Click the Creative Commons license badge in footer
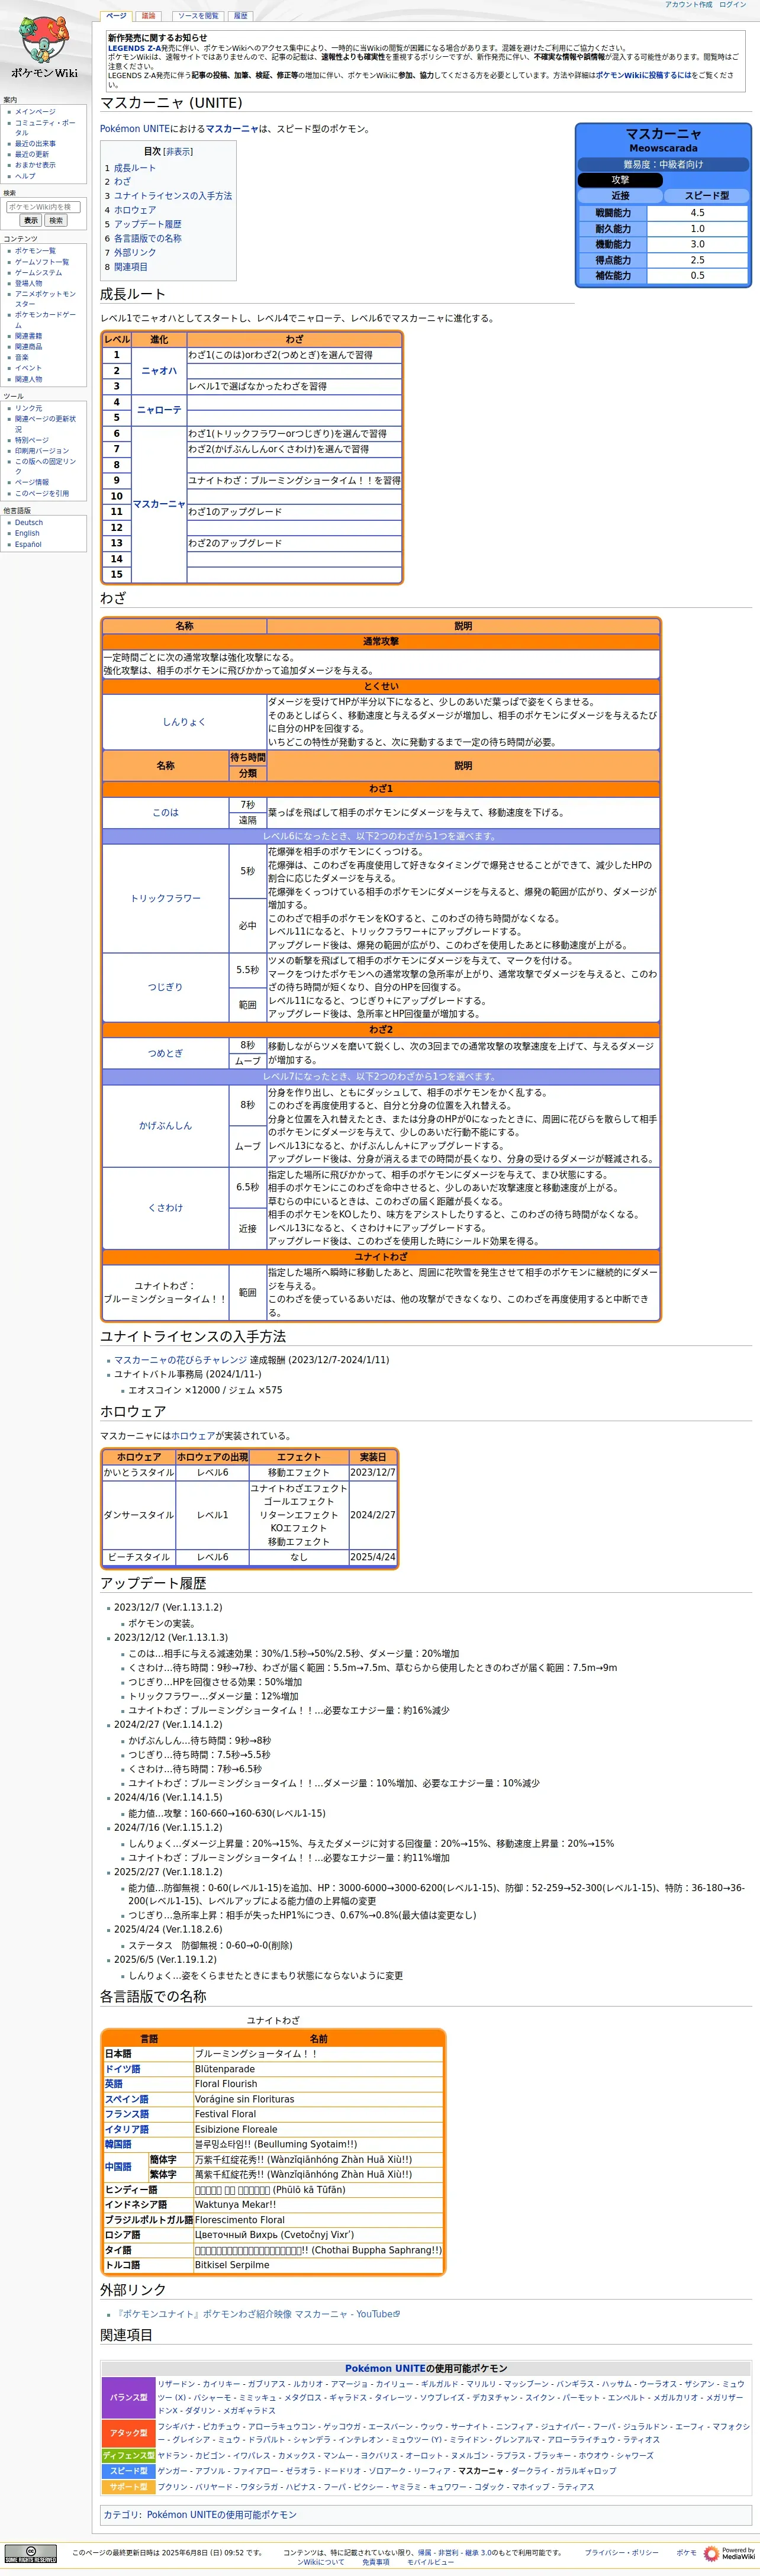The image size is (760, 2576). (31, 2554)
